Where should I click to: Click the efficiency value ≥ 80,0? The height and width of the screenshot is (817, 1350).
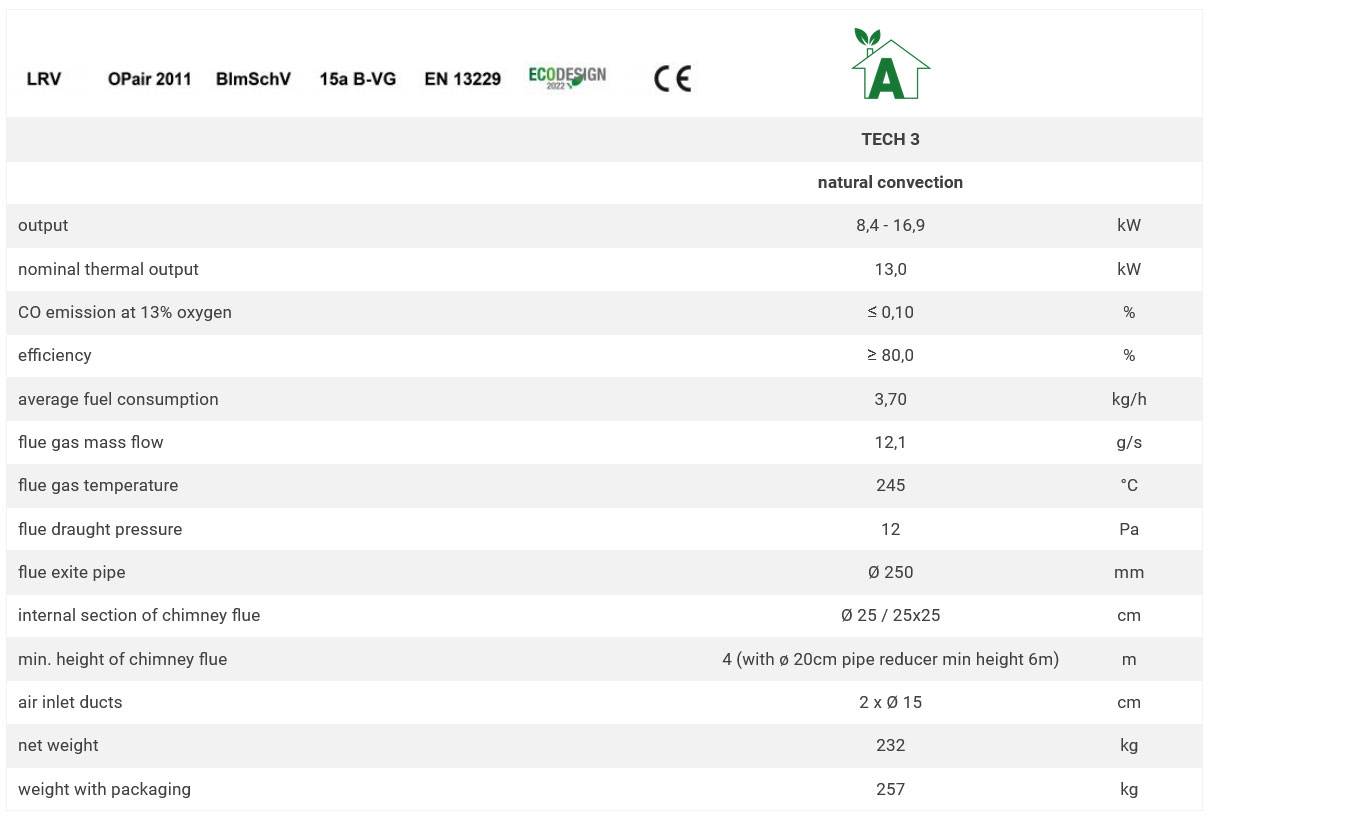click(890, 355)
